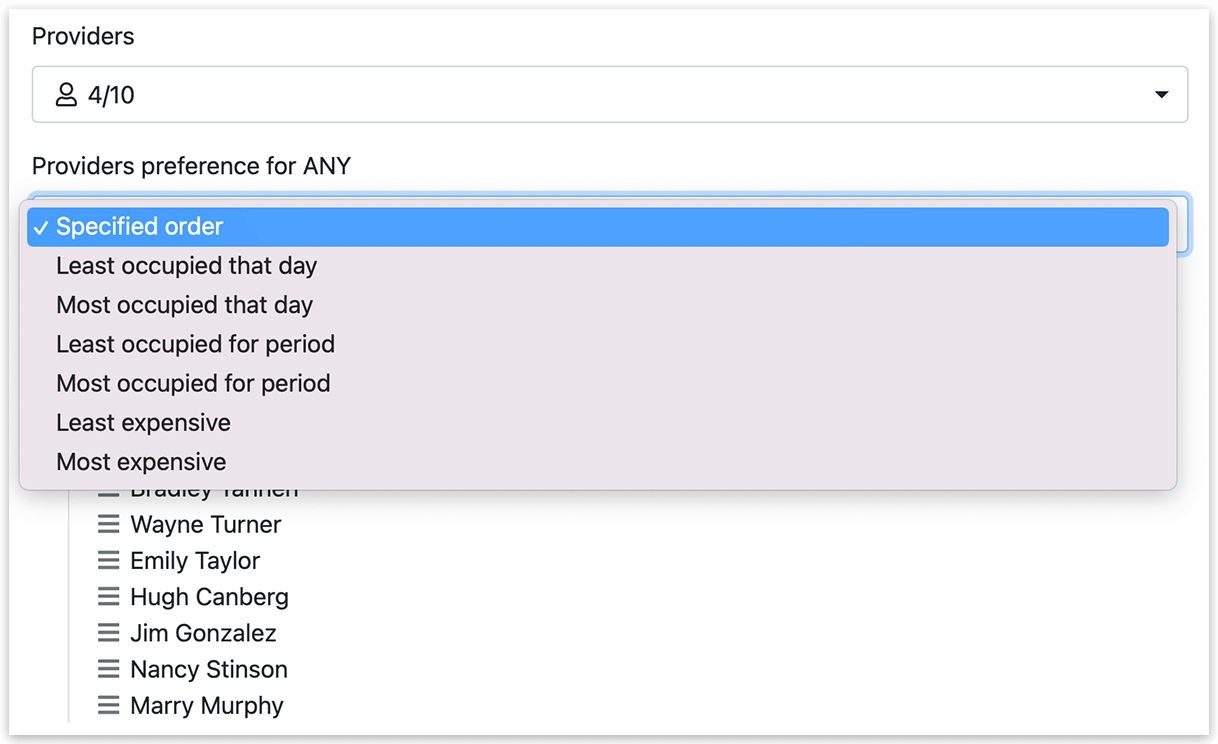1218x744 pixels.
Task: Select Least expensive preference
Action: tap(598, 422)
